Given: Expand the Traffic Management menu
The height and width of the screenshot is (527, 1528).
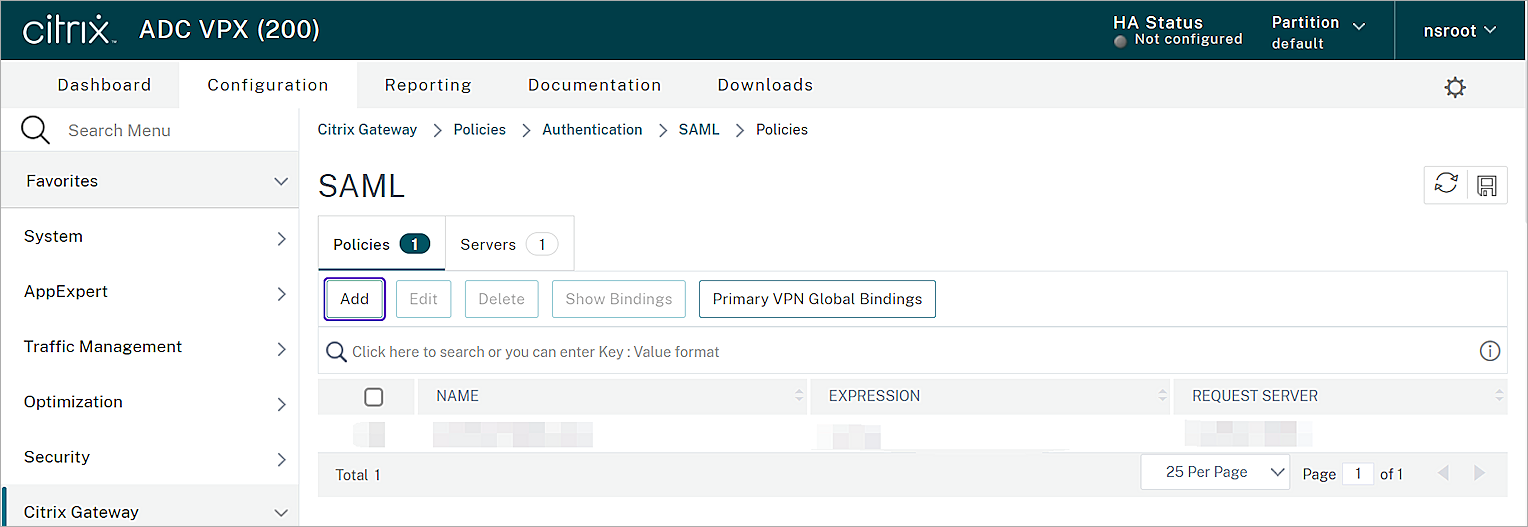Looking at the screenshot, I should point(150,347).
